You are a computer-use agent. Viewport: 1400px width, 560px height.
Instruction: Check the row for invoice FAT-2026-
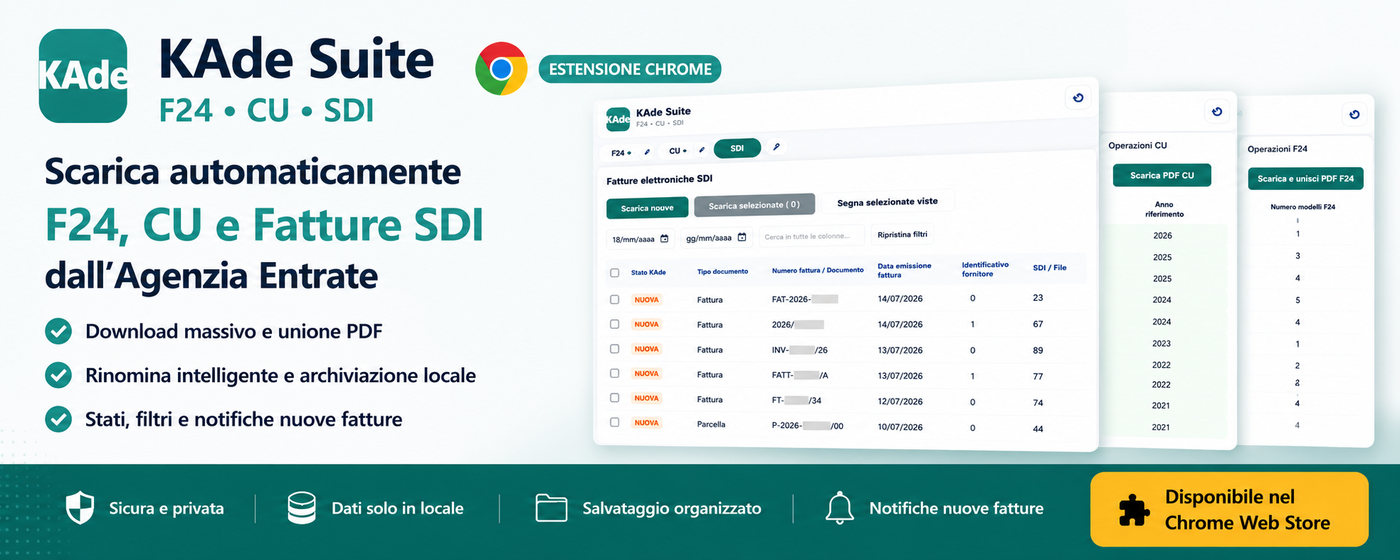tap(614, 299)
